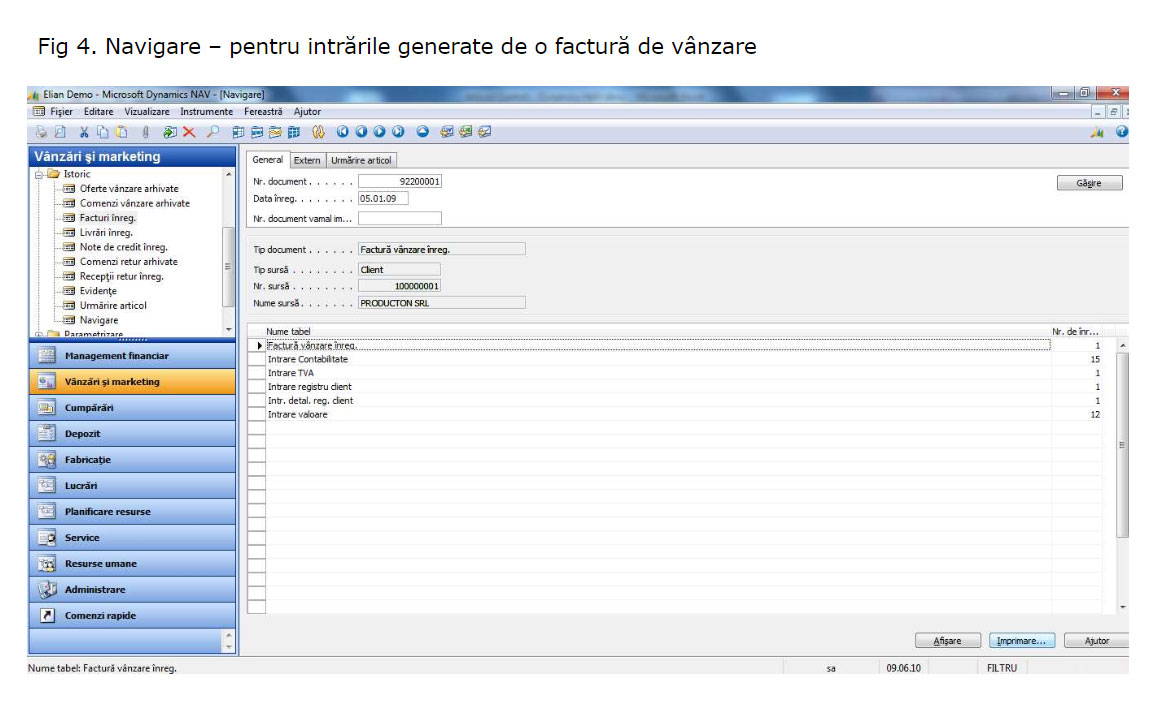
Task: Click the help question mark icon
Action: (x=1121, y=132)
